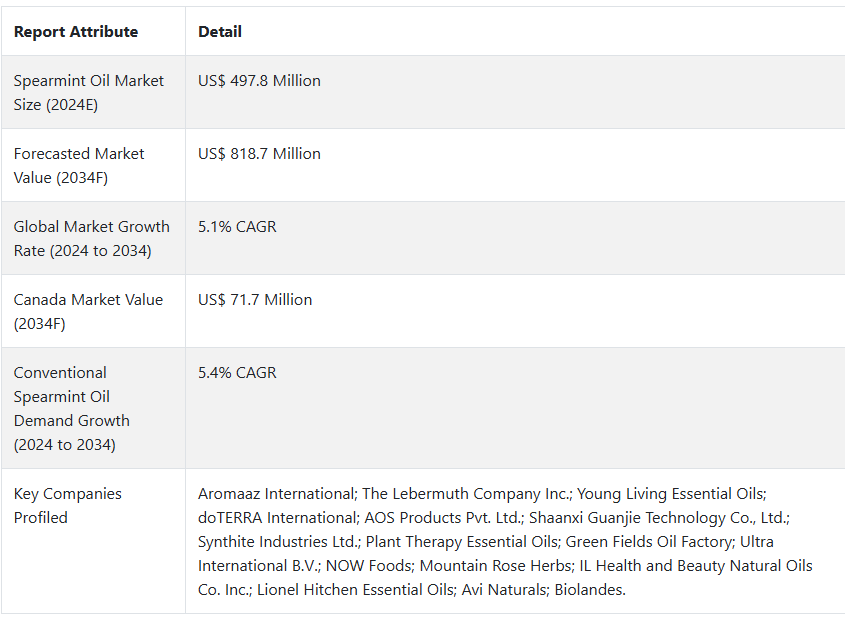Click the NOW Foods company name

tap(369, 566)
